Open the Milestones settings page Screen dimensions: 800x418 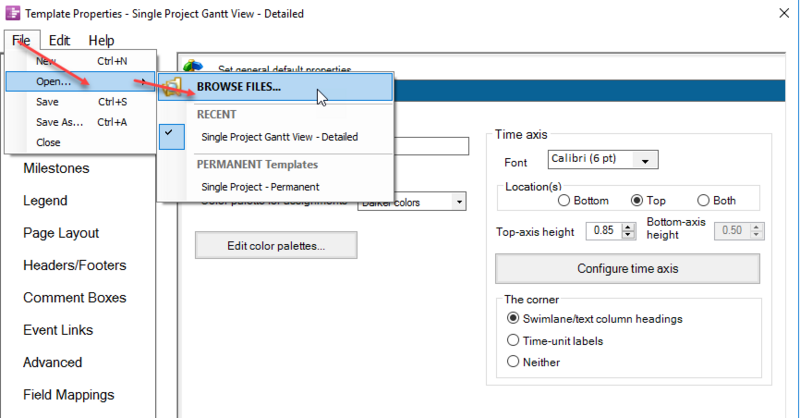pos(56,168)
